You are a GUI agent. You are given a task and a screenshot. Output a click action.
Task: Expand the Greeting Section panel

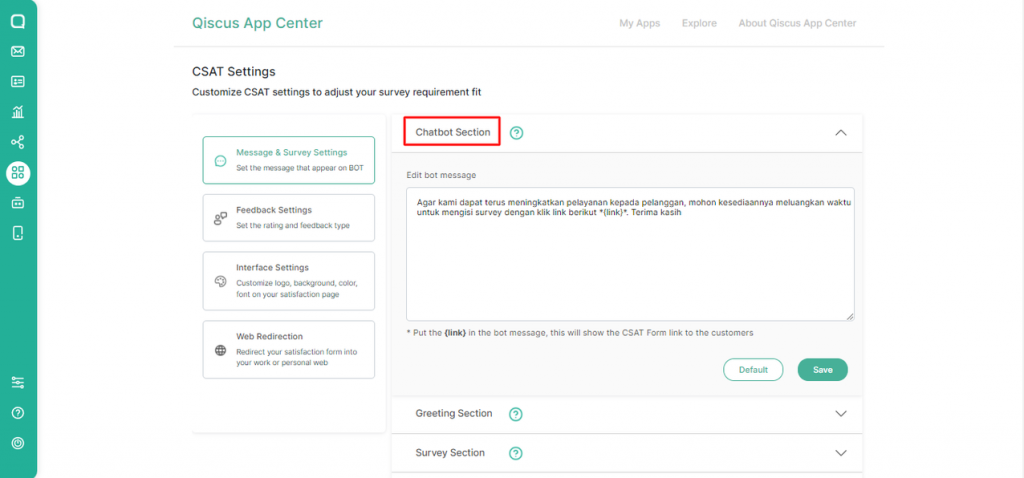coord(840,414)
